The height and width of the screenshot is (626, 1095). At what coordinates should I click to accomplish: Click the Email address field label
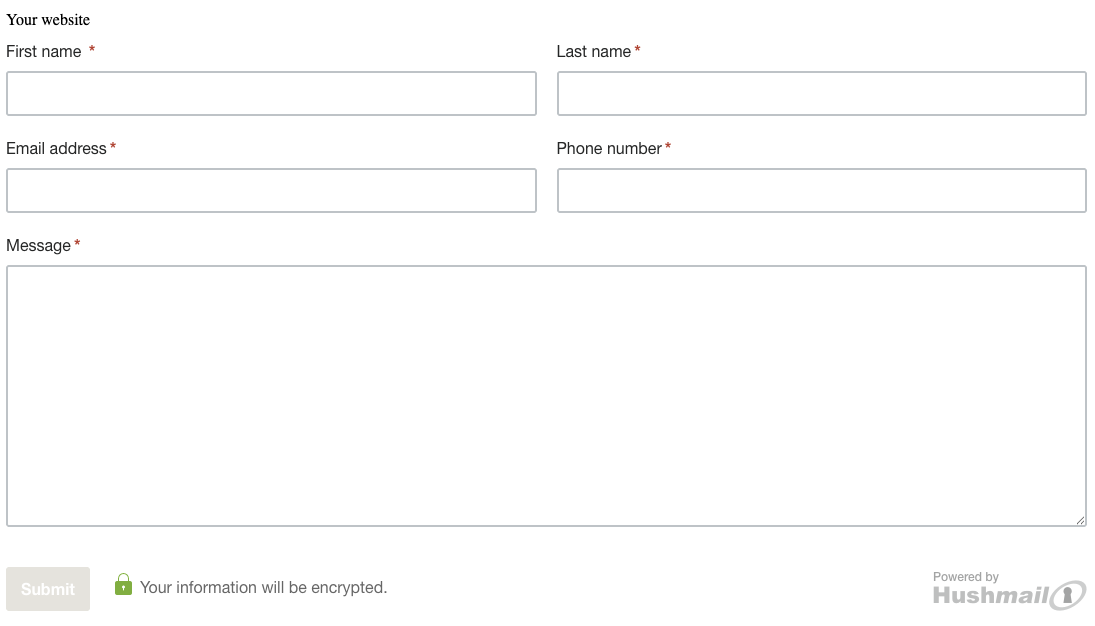click(57, 149)
